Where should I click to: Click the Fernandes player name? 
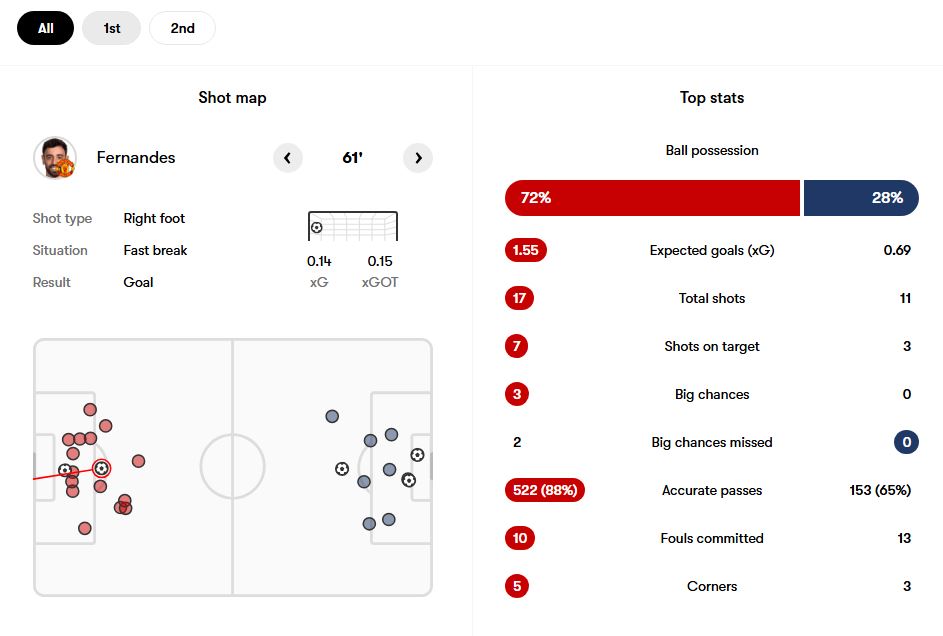136,157
